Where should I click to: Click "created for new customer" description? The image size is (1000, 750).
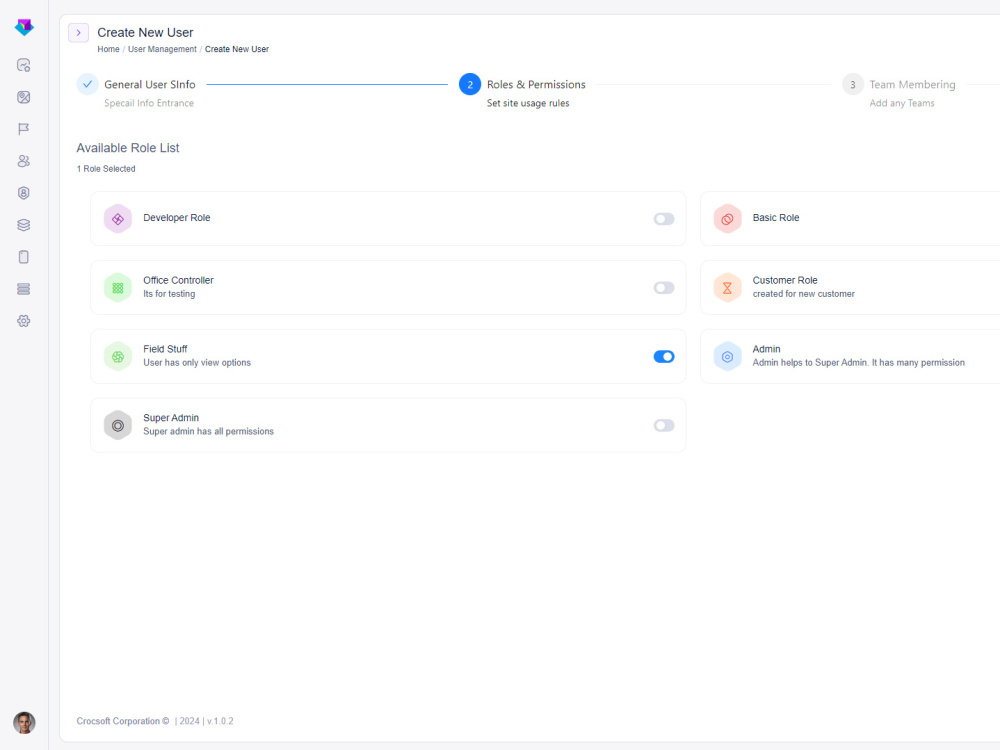[804, 294]
